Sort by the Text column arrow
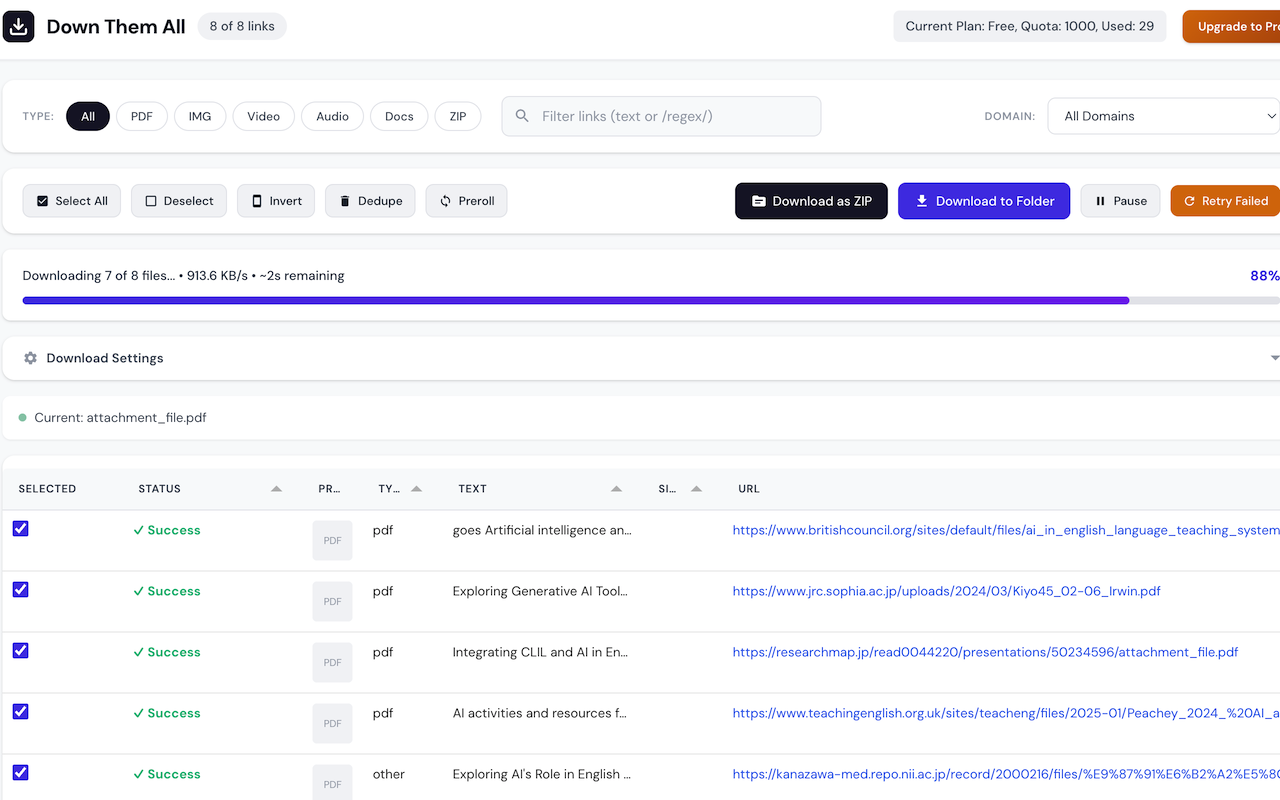The height and width of the screenshot is (800, 1280). 616,489
